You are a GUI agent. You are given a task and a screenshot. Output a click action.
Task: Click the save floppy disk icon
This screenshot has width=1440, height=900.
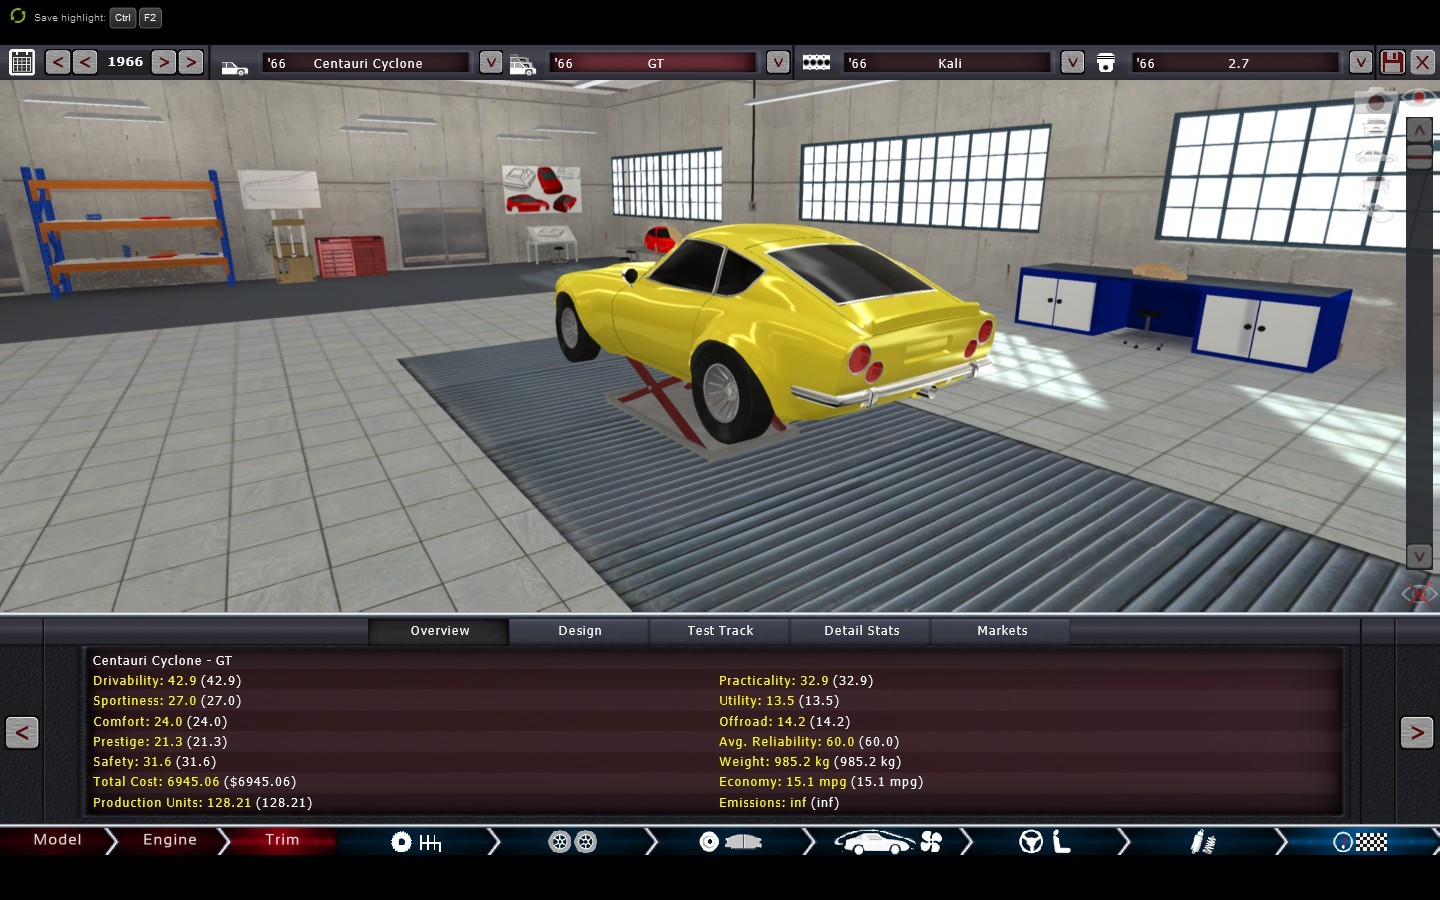(x=1391, y=62)
